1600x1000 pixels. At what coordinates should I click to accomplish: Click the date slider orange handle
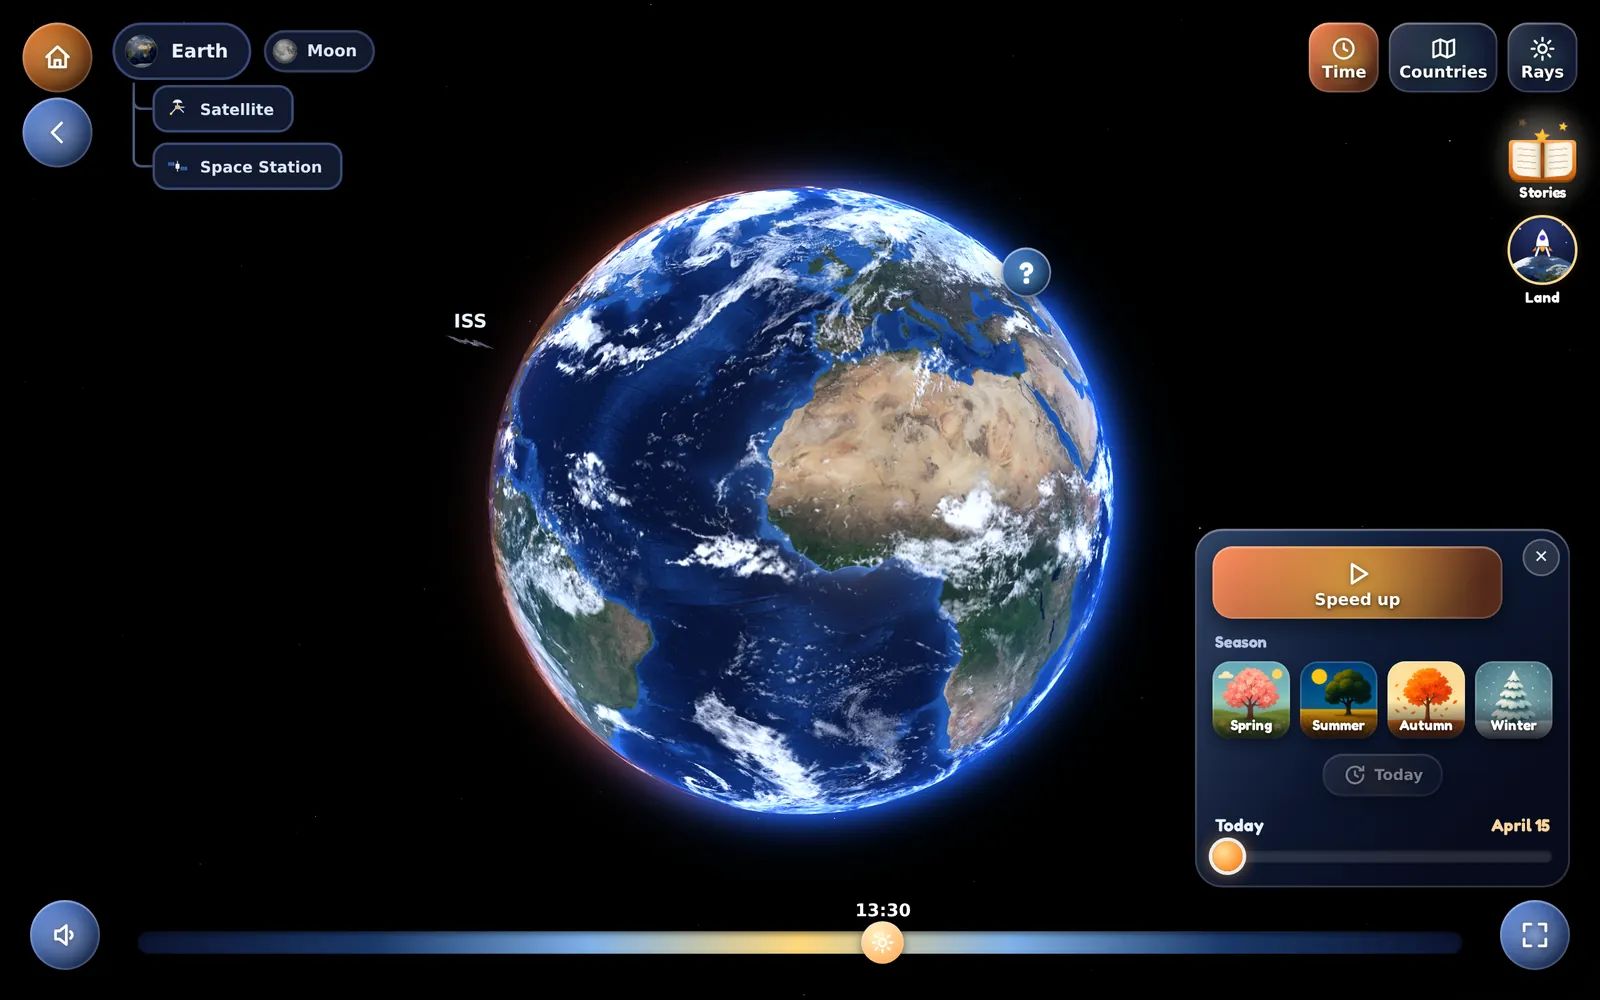1228,857
